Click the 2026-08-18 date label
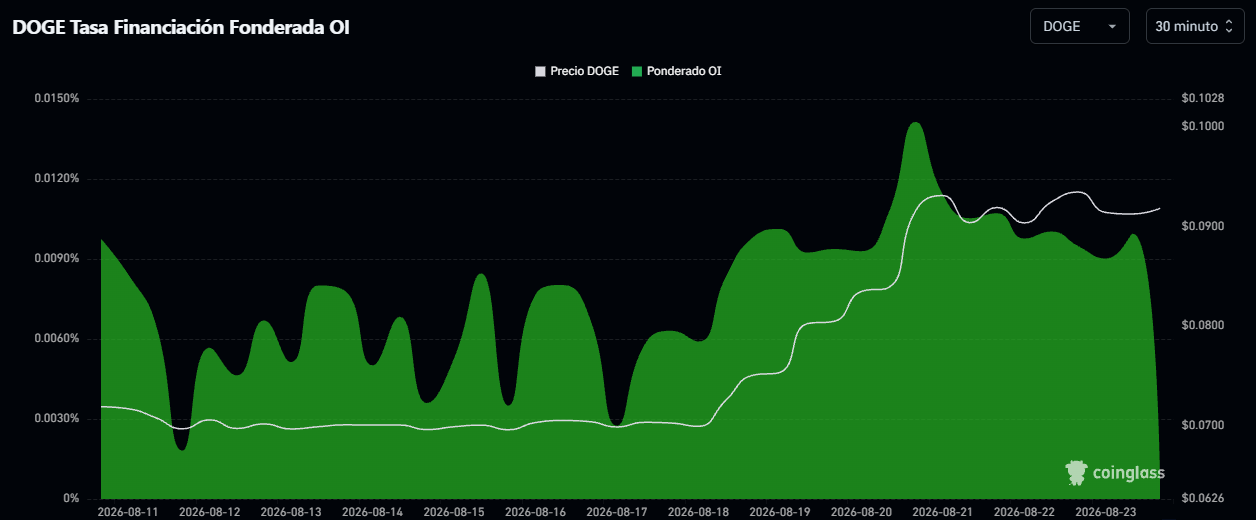 pos(699,512)
